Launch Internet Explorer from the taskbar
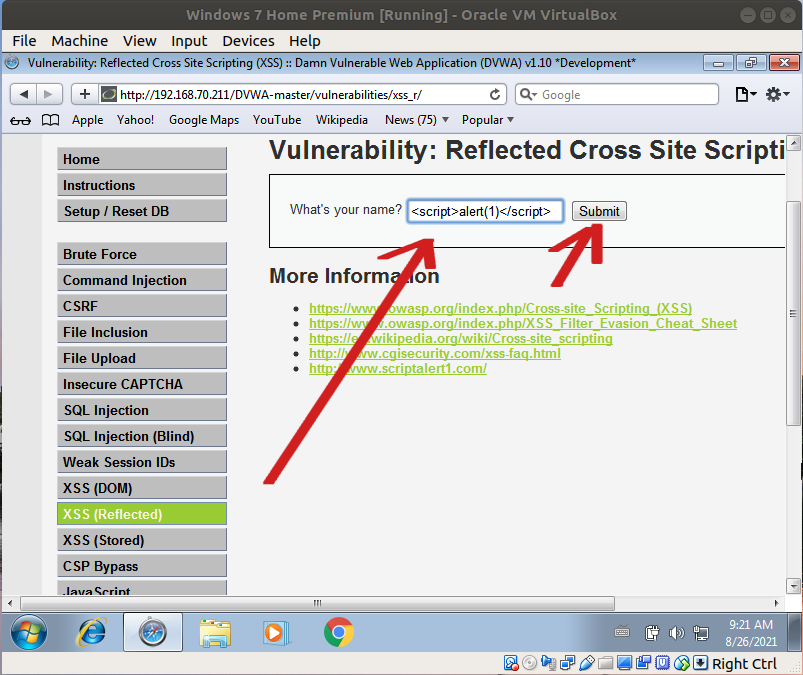The width and height of the screenshot is (803, 675). pos(91,632)
